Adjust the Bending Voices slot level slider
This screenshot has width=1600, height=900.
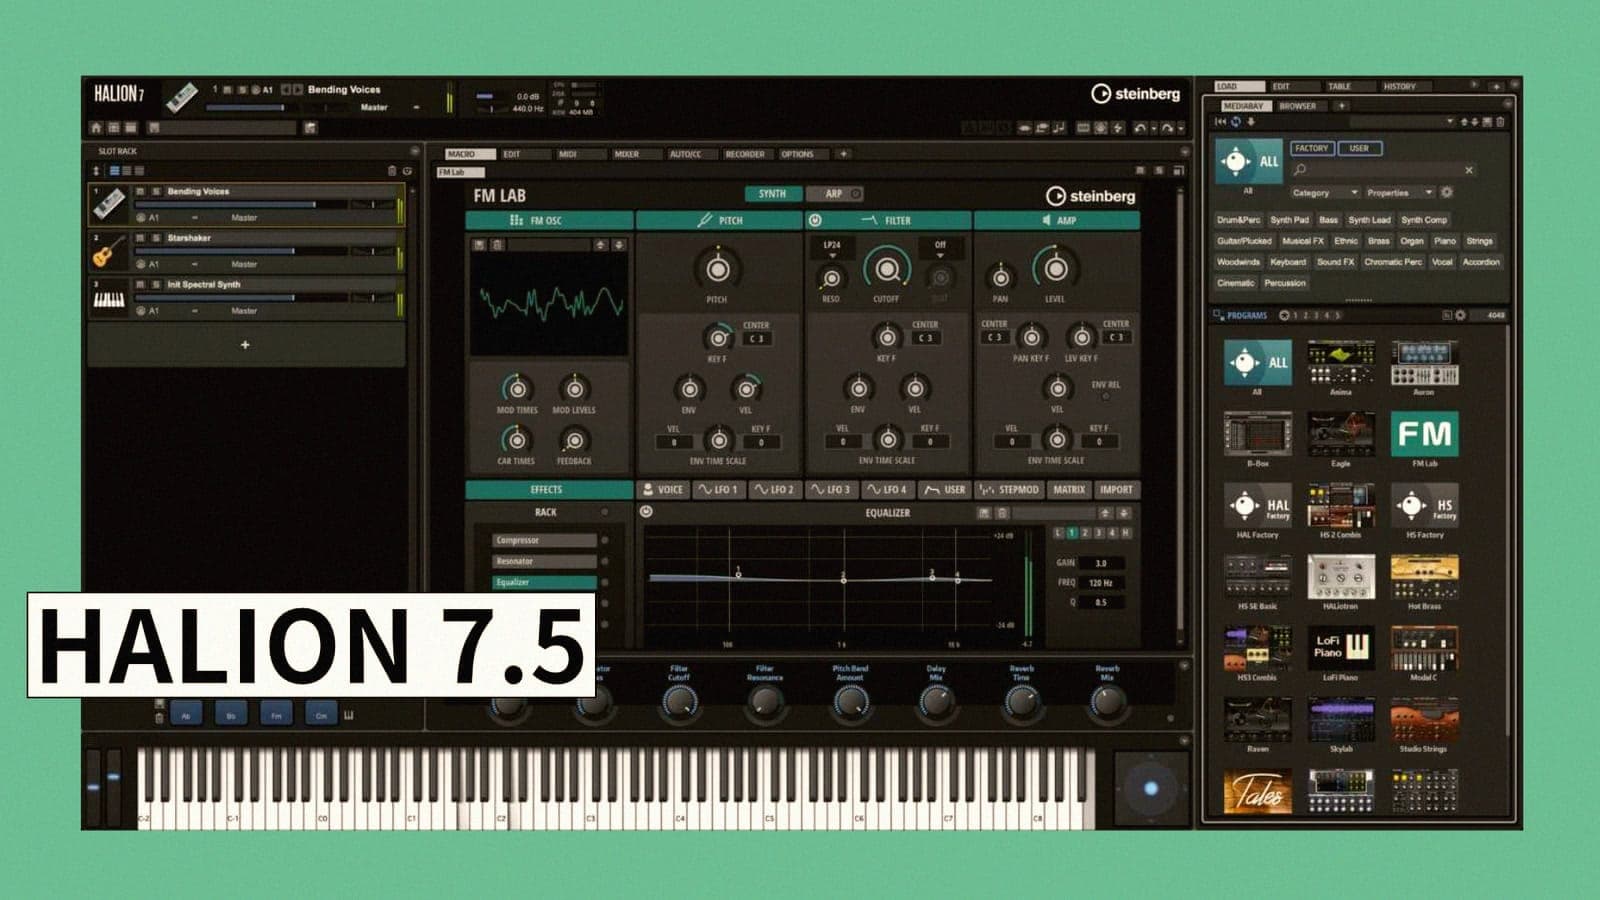tap(240, 205)
